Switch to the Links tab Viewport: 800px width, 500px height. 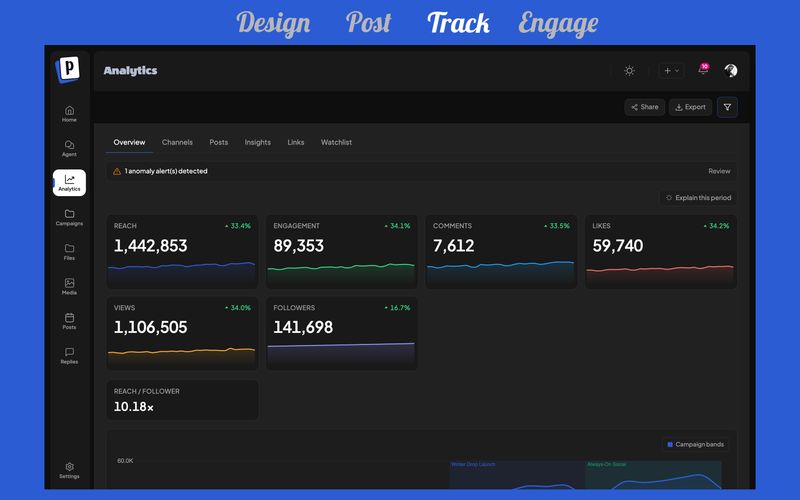[x=295, y=142]
